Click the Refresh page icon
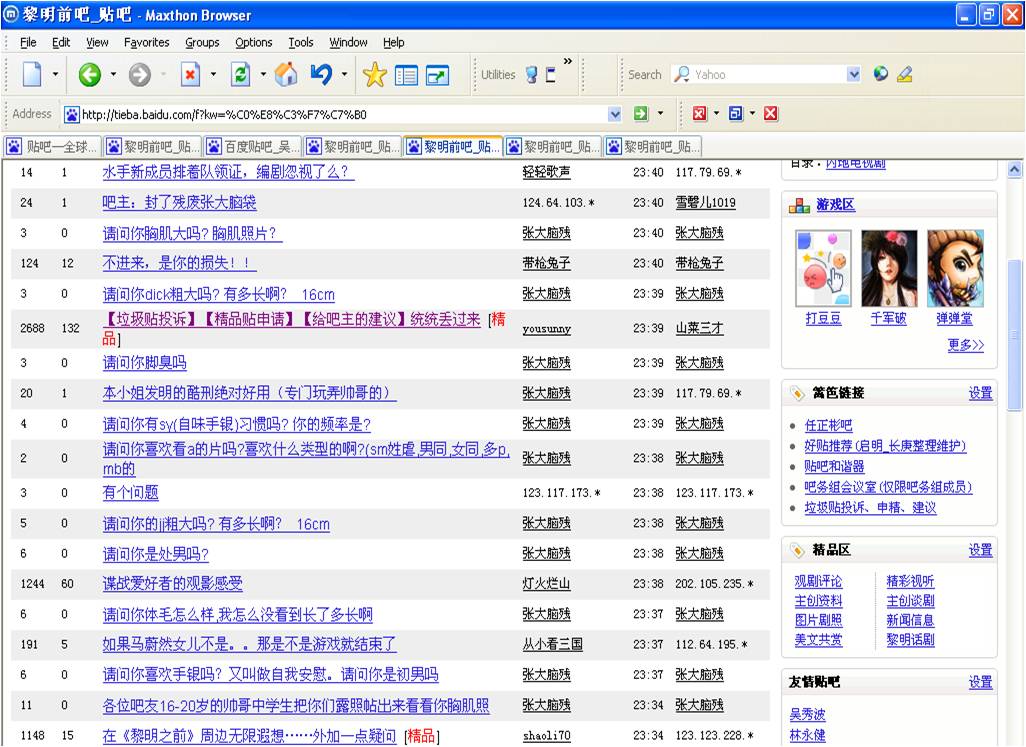The height and width of the screenshot is (747, 1026). [x=240, y=75]
